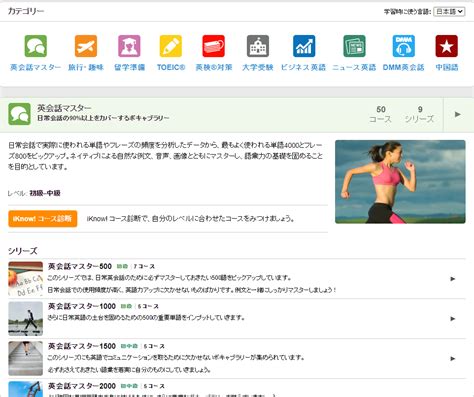Open the 英会話マスター1500 stairs thumbnail
This screenshot has width=474, height=397.
click(x=26, y=359)
